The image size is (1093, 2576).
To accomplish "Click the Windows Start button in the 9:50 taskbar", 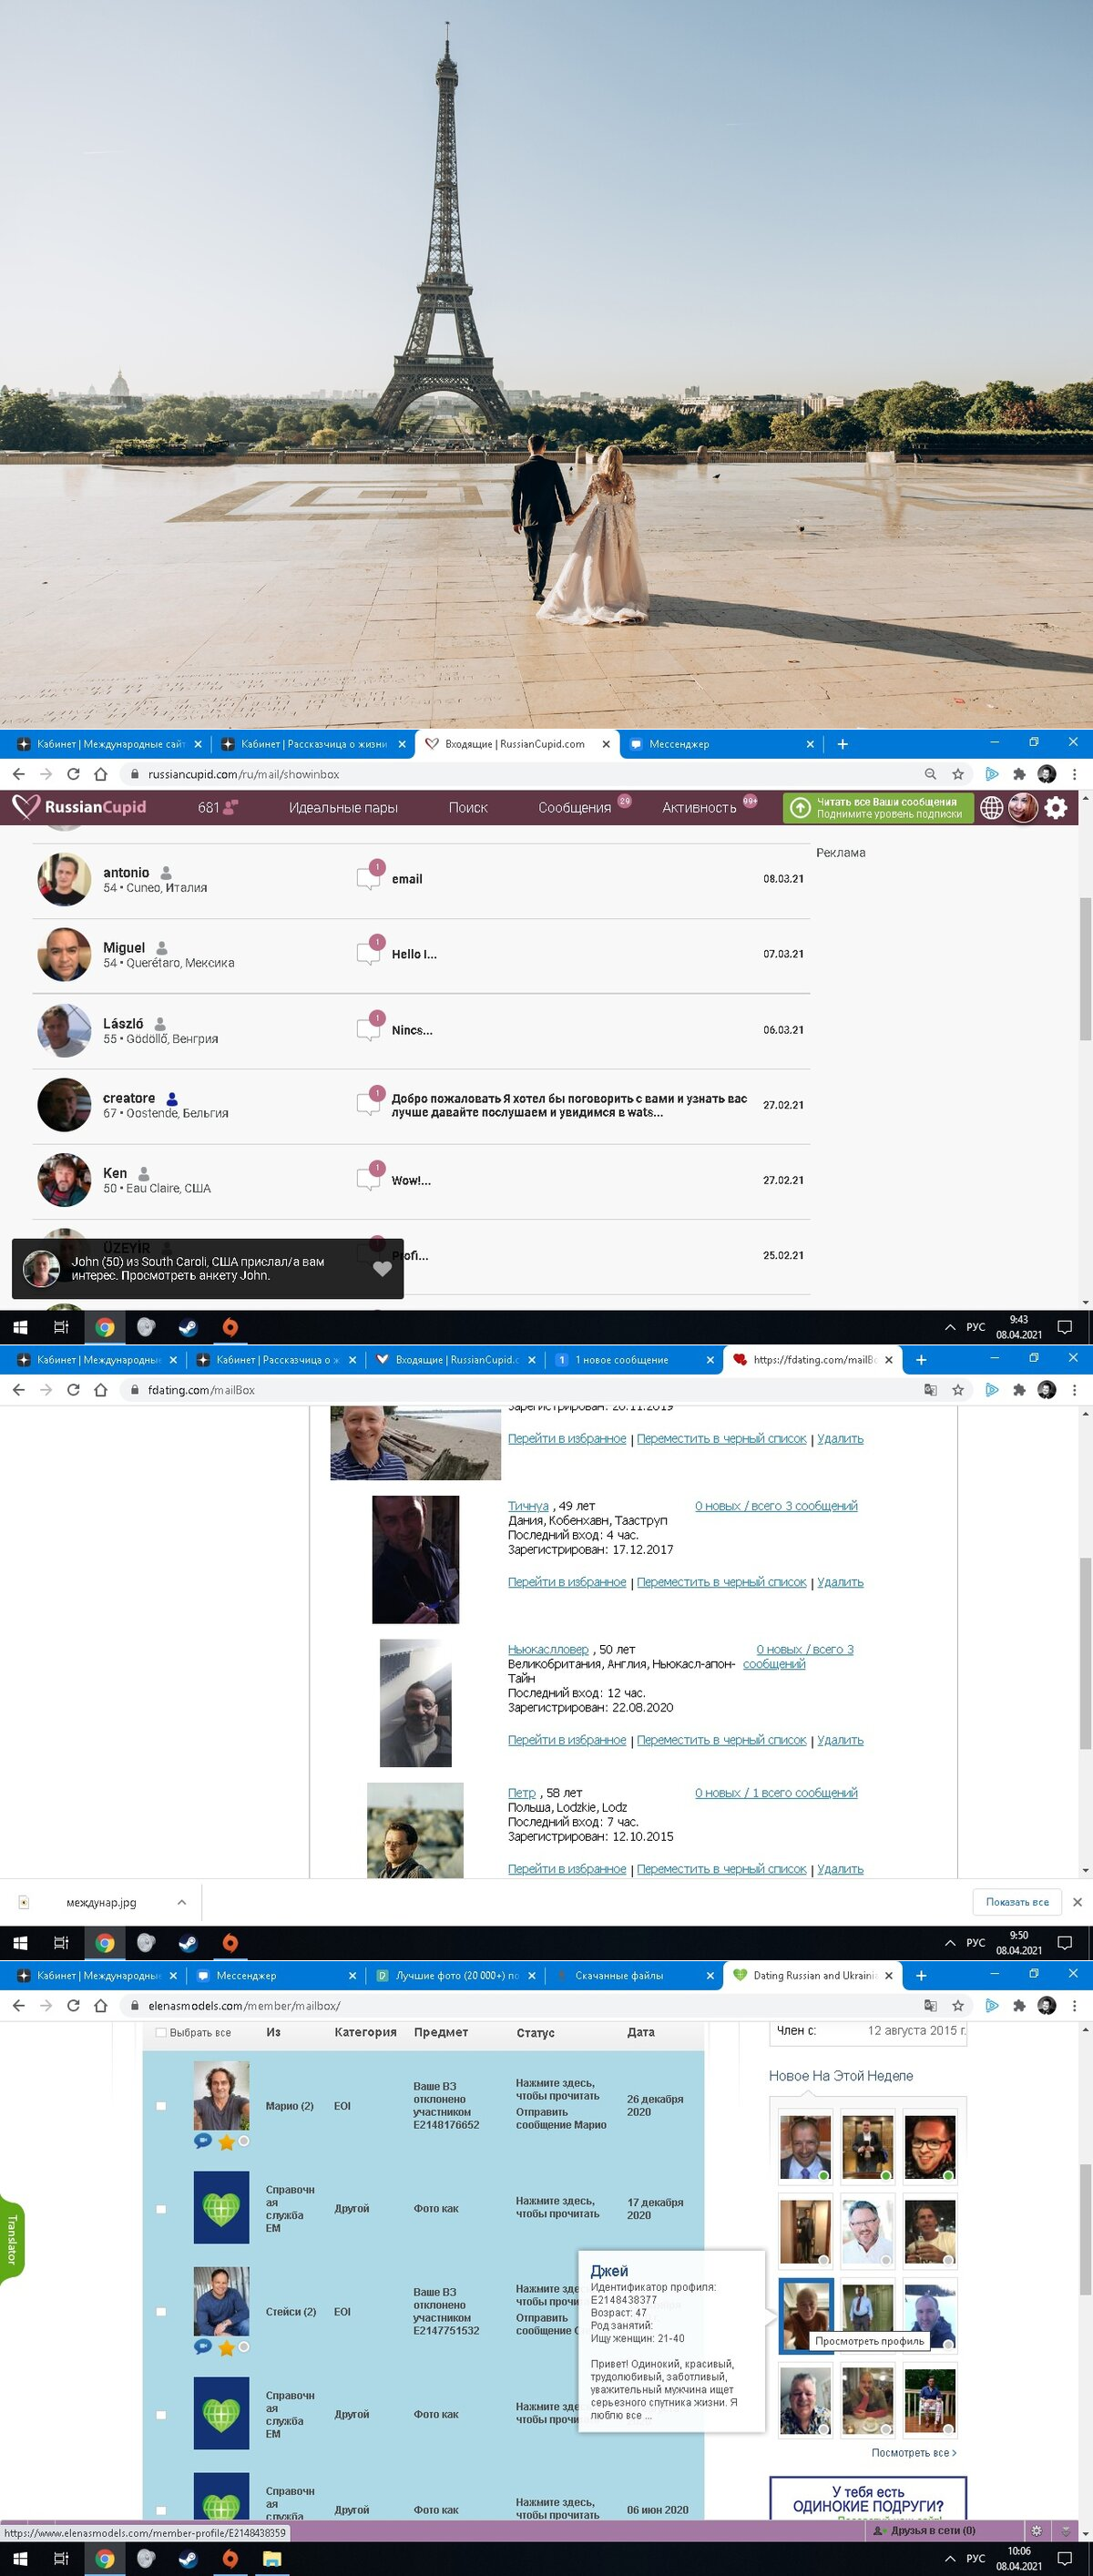I will (19, 1943).
